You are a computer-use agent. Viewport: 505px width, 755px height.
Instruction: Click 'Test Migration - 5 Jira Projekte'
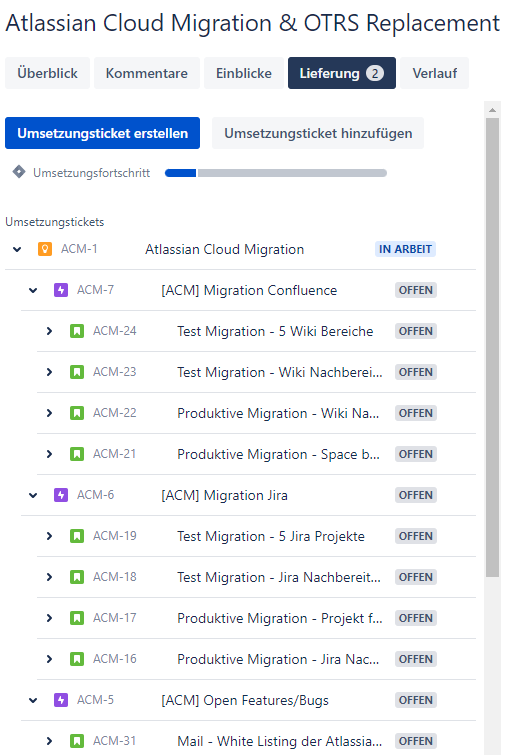pyautogui.click(x=271, y=536)
